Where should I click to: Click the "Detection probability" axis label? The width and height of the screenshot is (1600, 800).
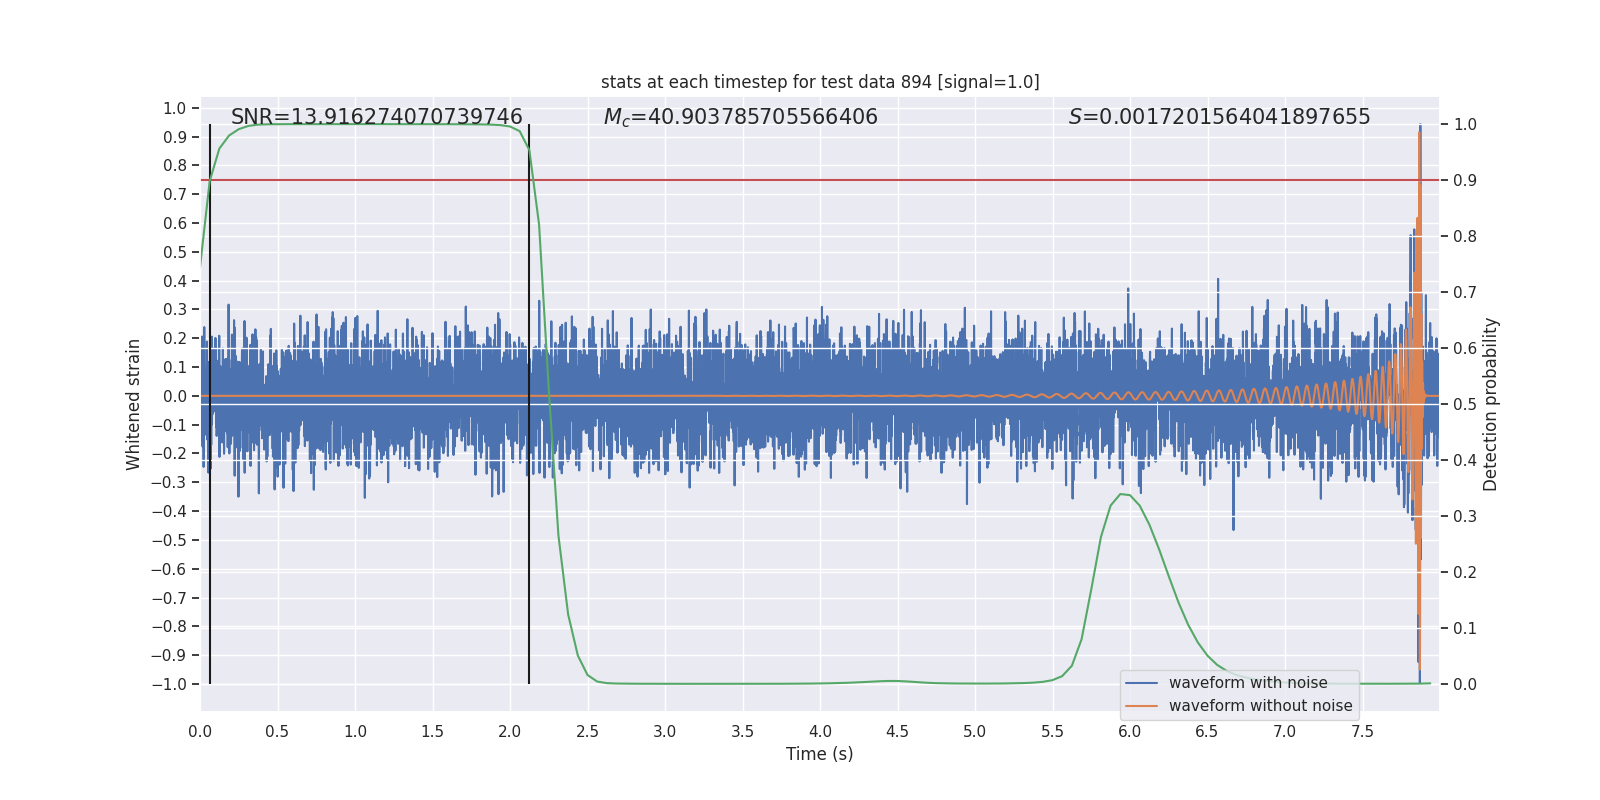pos(1490,404)
